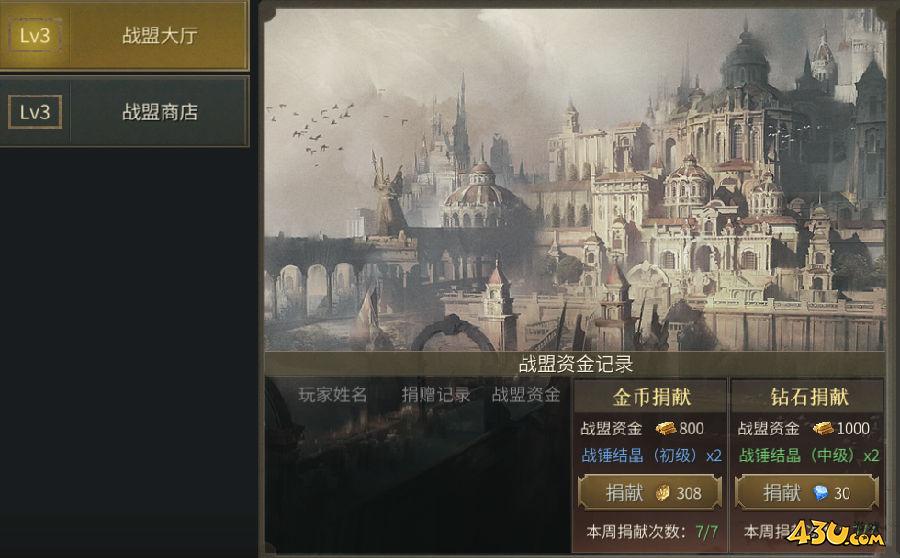Click the Lv3 badge beside 战盟商店
Image resolution: width=900 pixels, height=558 pixels.
coord(34,112)
